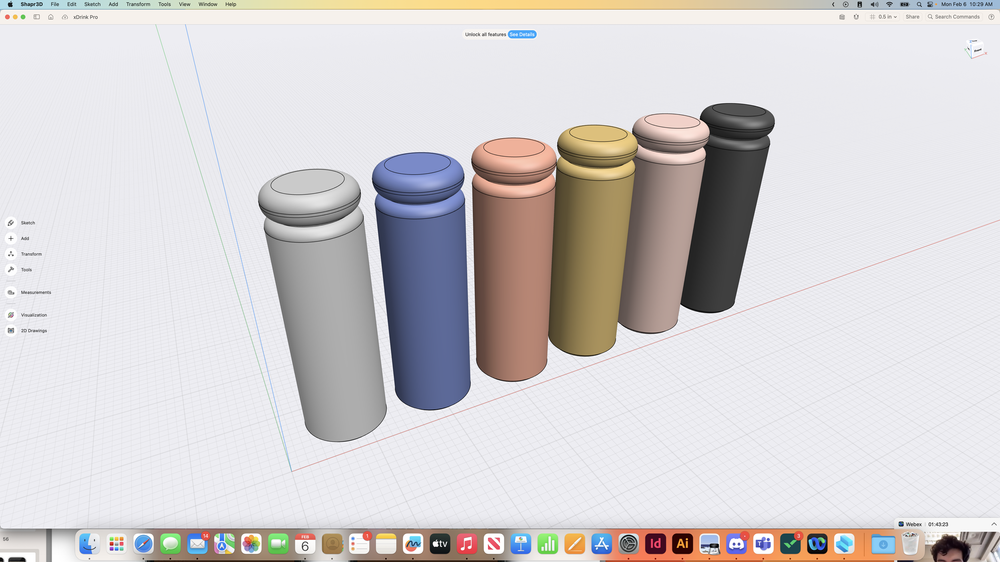1000x562 pixels.
Task: Open the Downloads folder in the dock
Action: click(883, 544)
